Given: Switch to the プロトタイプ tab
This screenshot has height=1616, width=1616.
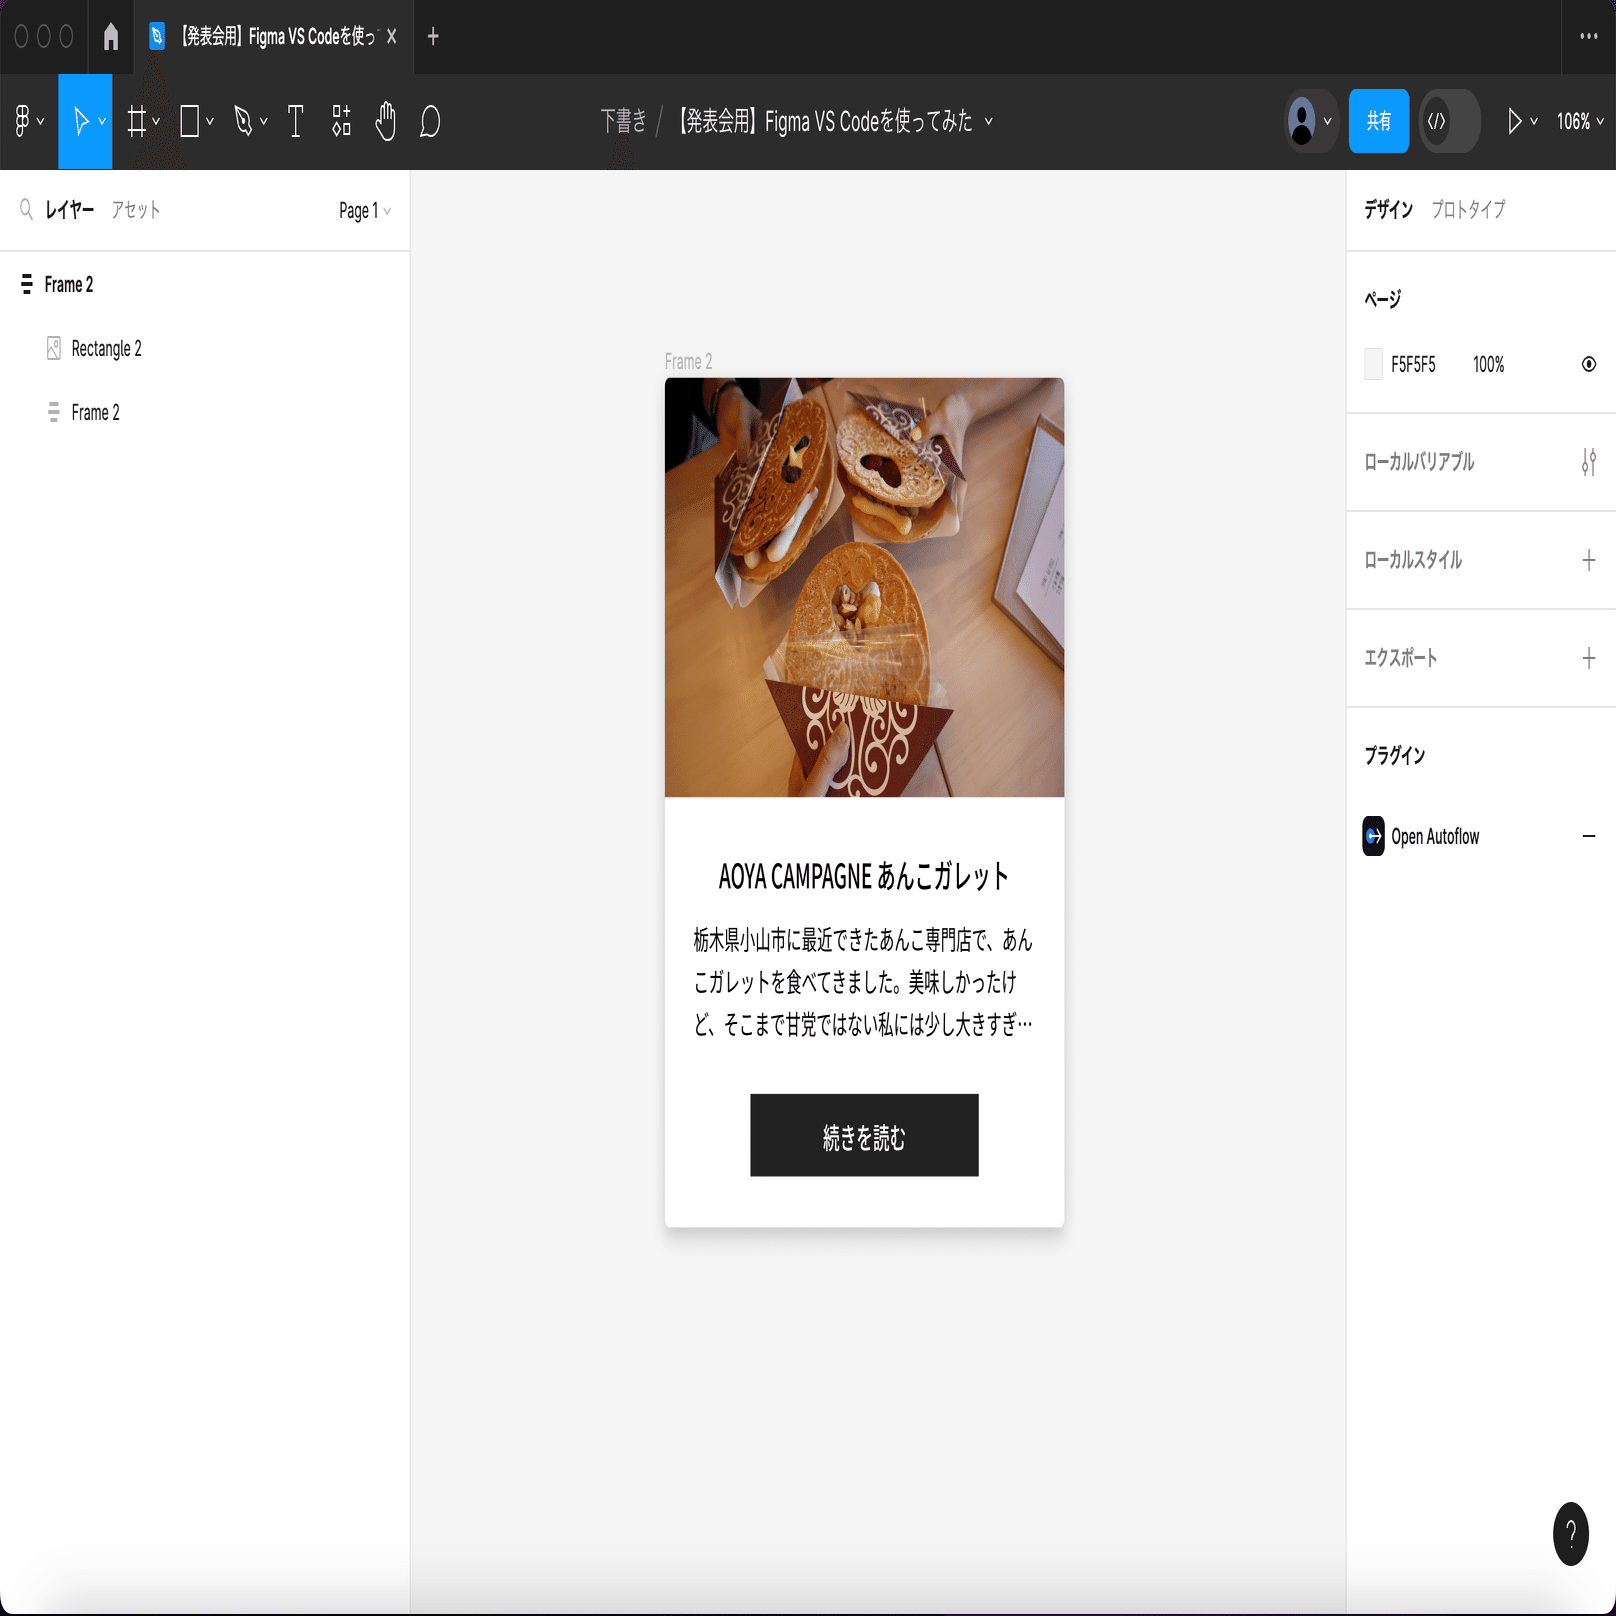Looking at the screenshot, I should tap(1468, 209).
